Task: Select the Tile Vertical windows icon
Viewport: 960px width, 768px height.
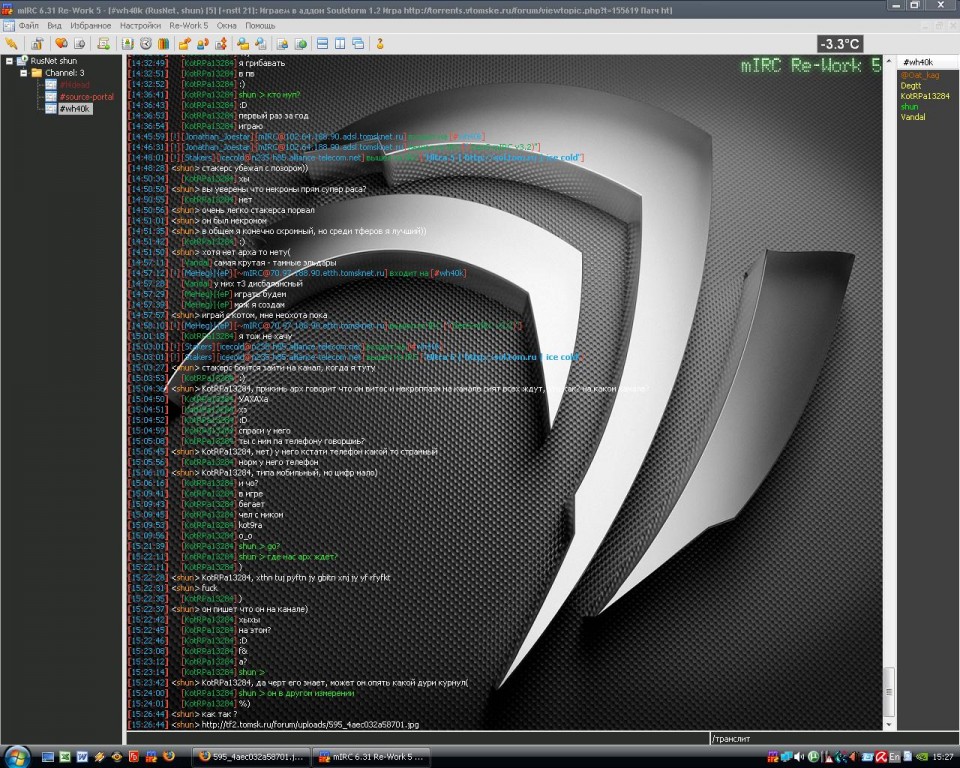Action: tap(340, 43)
